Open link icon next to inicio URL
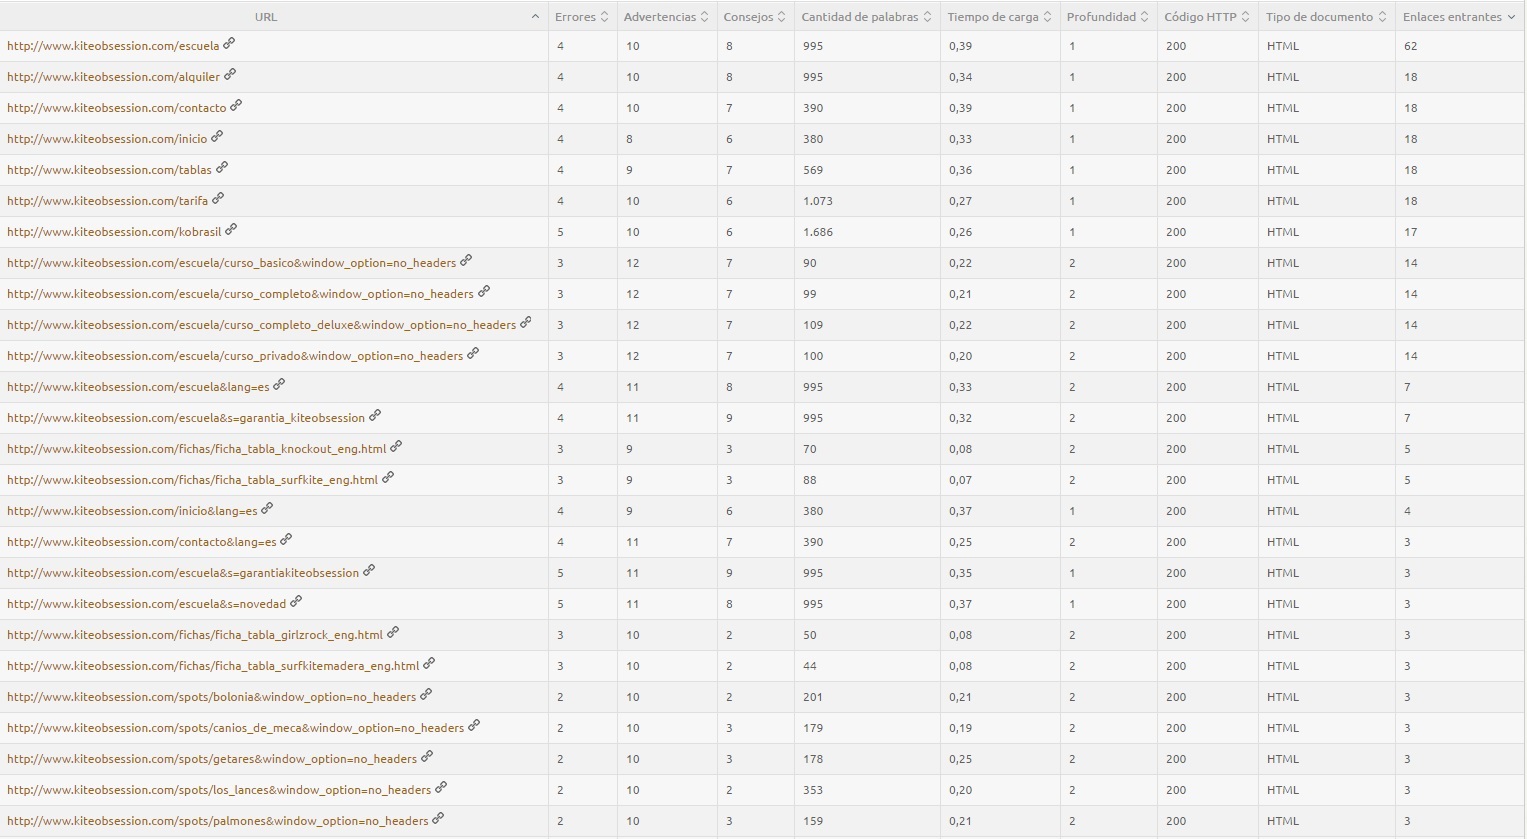The width and height of the screenshot is (1527, 839). point(217,136)
